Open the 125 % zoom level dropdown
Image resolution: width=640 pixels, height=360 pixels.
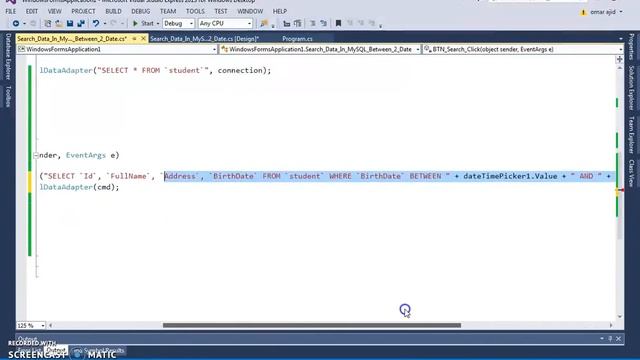pos(31,325)
